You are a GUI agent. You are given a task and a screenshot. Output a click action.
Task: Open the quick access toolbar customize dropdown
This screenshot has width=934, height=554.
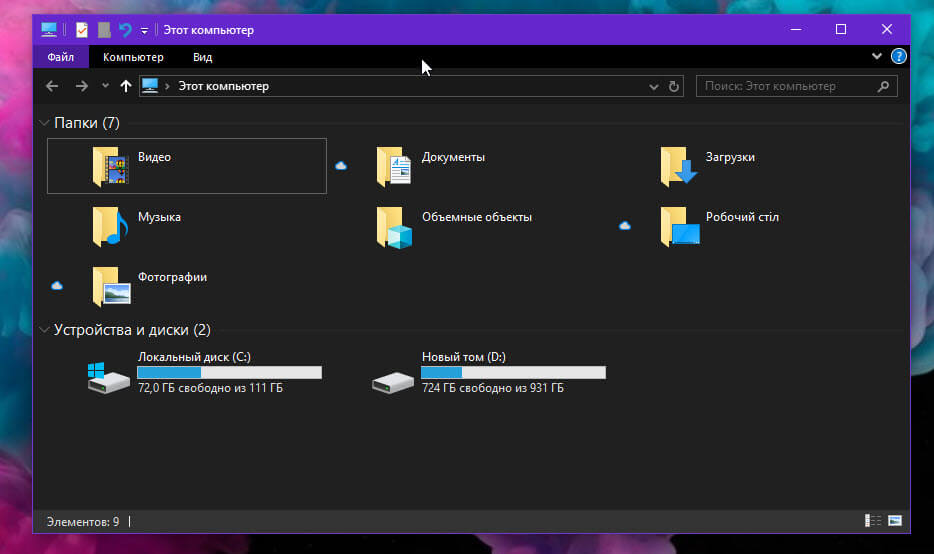[x=144, y=30]
